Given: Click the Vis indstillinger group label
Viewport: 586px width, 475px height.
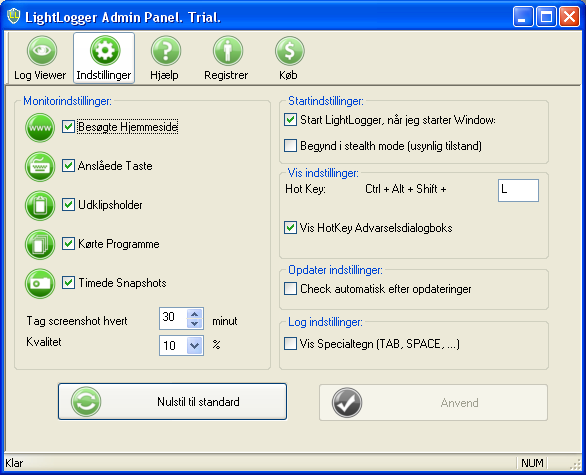Looking at the screenshot, I should (x=323, y=173).
